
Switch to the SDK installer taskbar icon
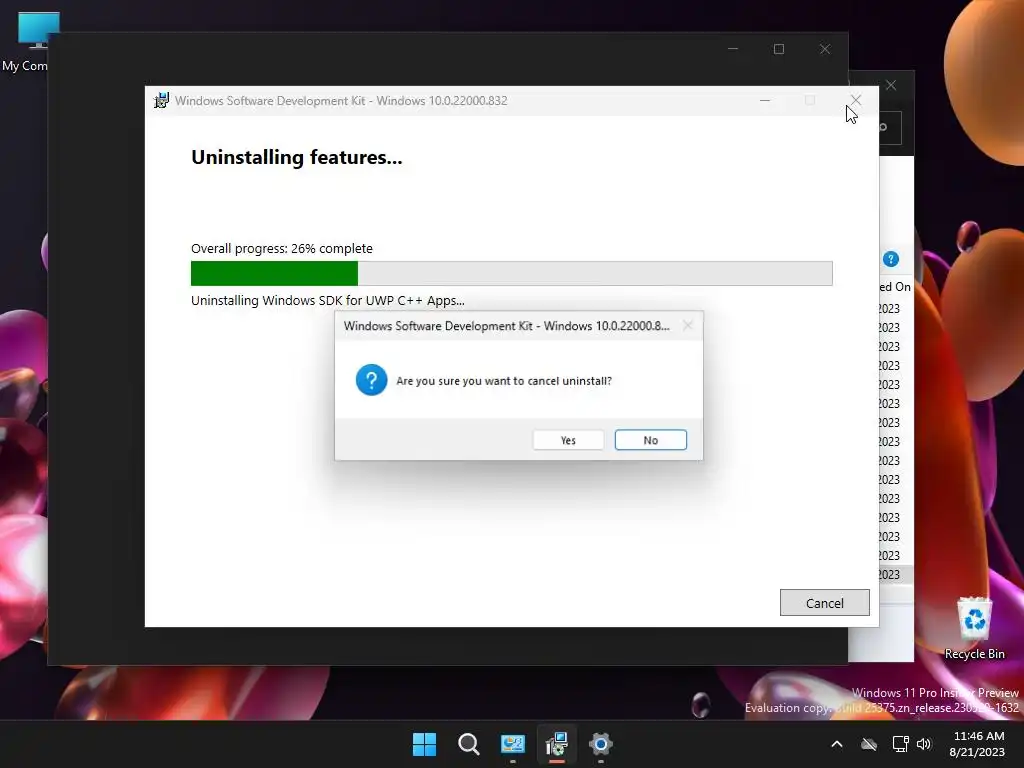(556, 744)
